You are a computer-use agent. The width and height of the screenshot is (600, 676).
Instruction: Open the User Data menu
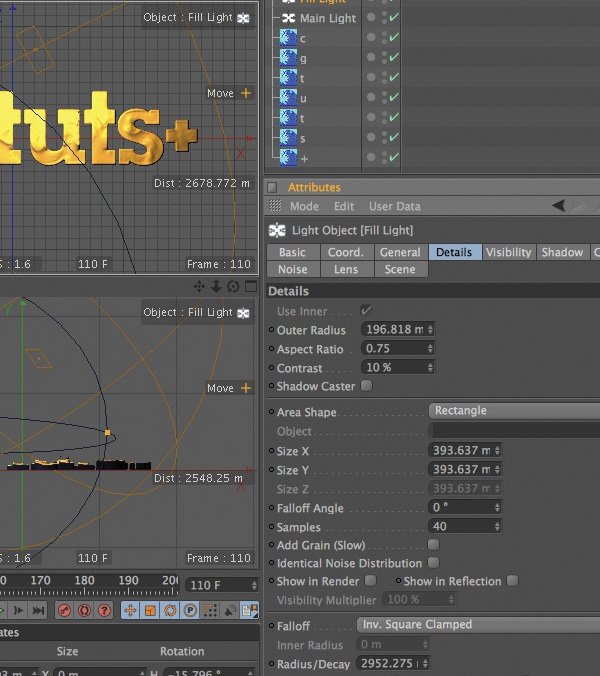click(x=394, y=206)
